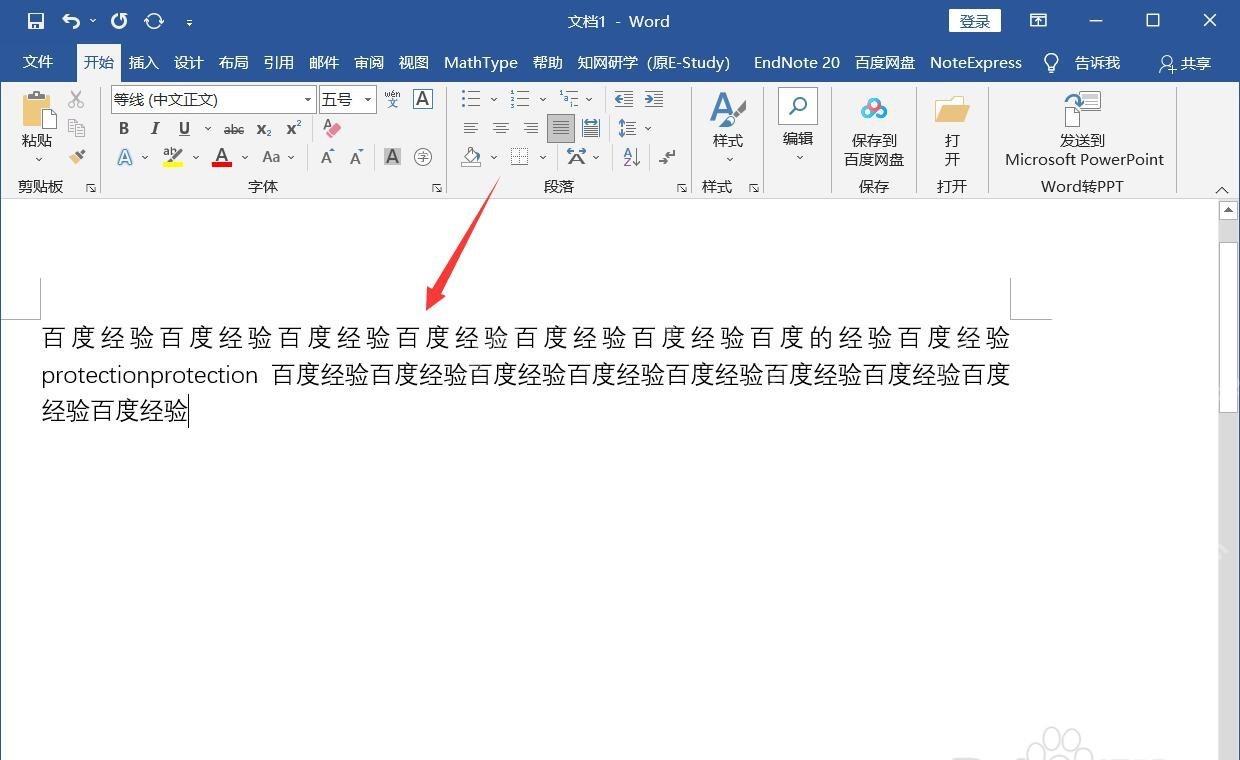Open the paragraph dialog launcher
Viewport: 1240px width, 760px height.
(x=682, y=188)
